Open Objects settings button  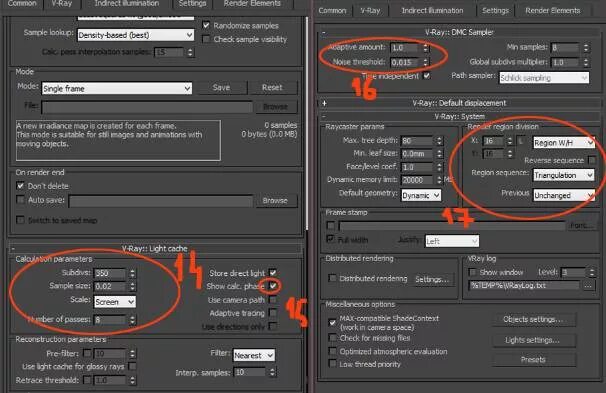click(533, 320)
